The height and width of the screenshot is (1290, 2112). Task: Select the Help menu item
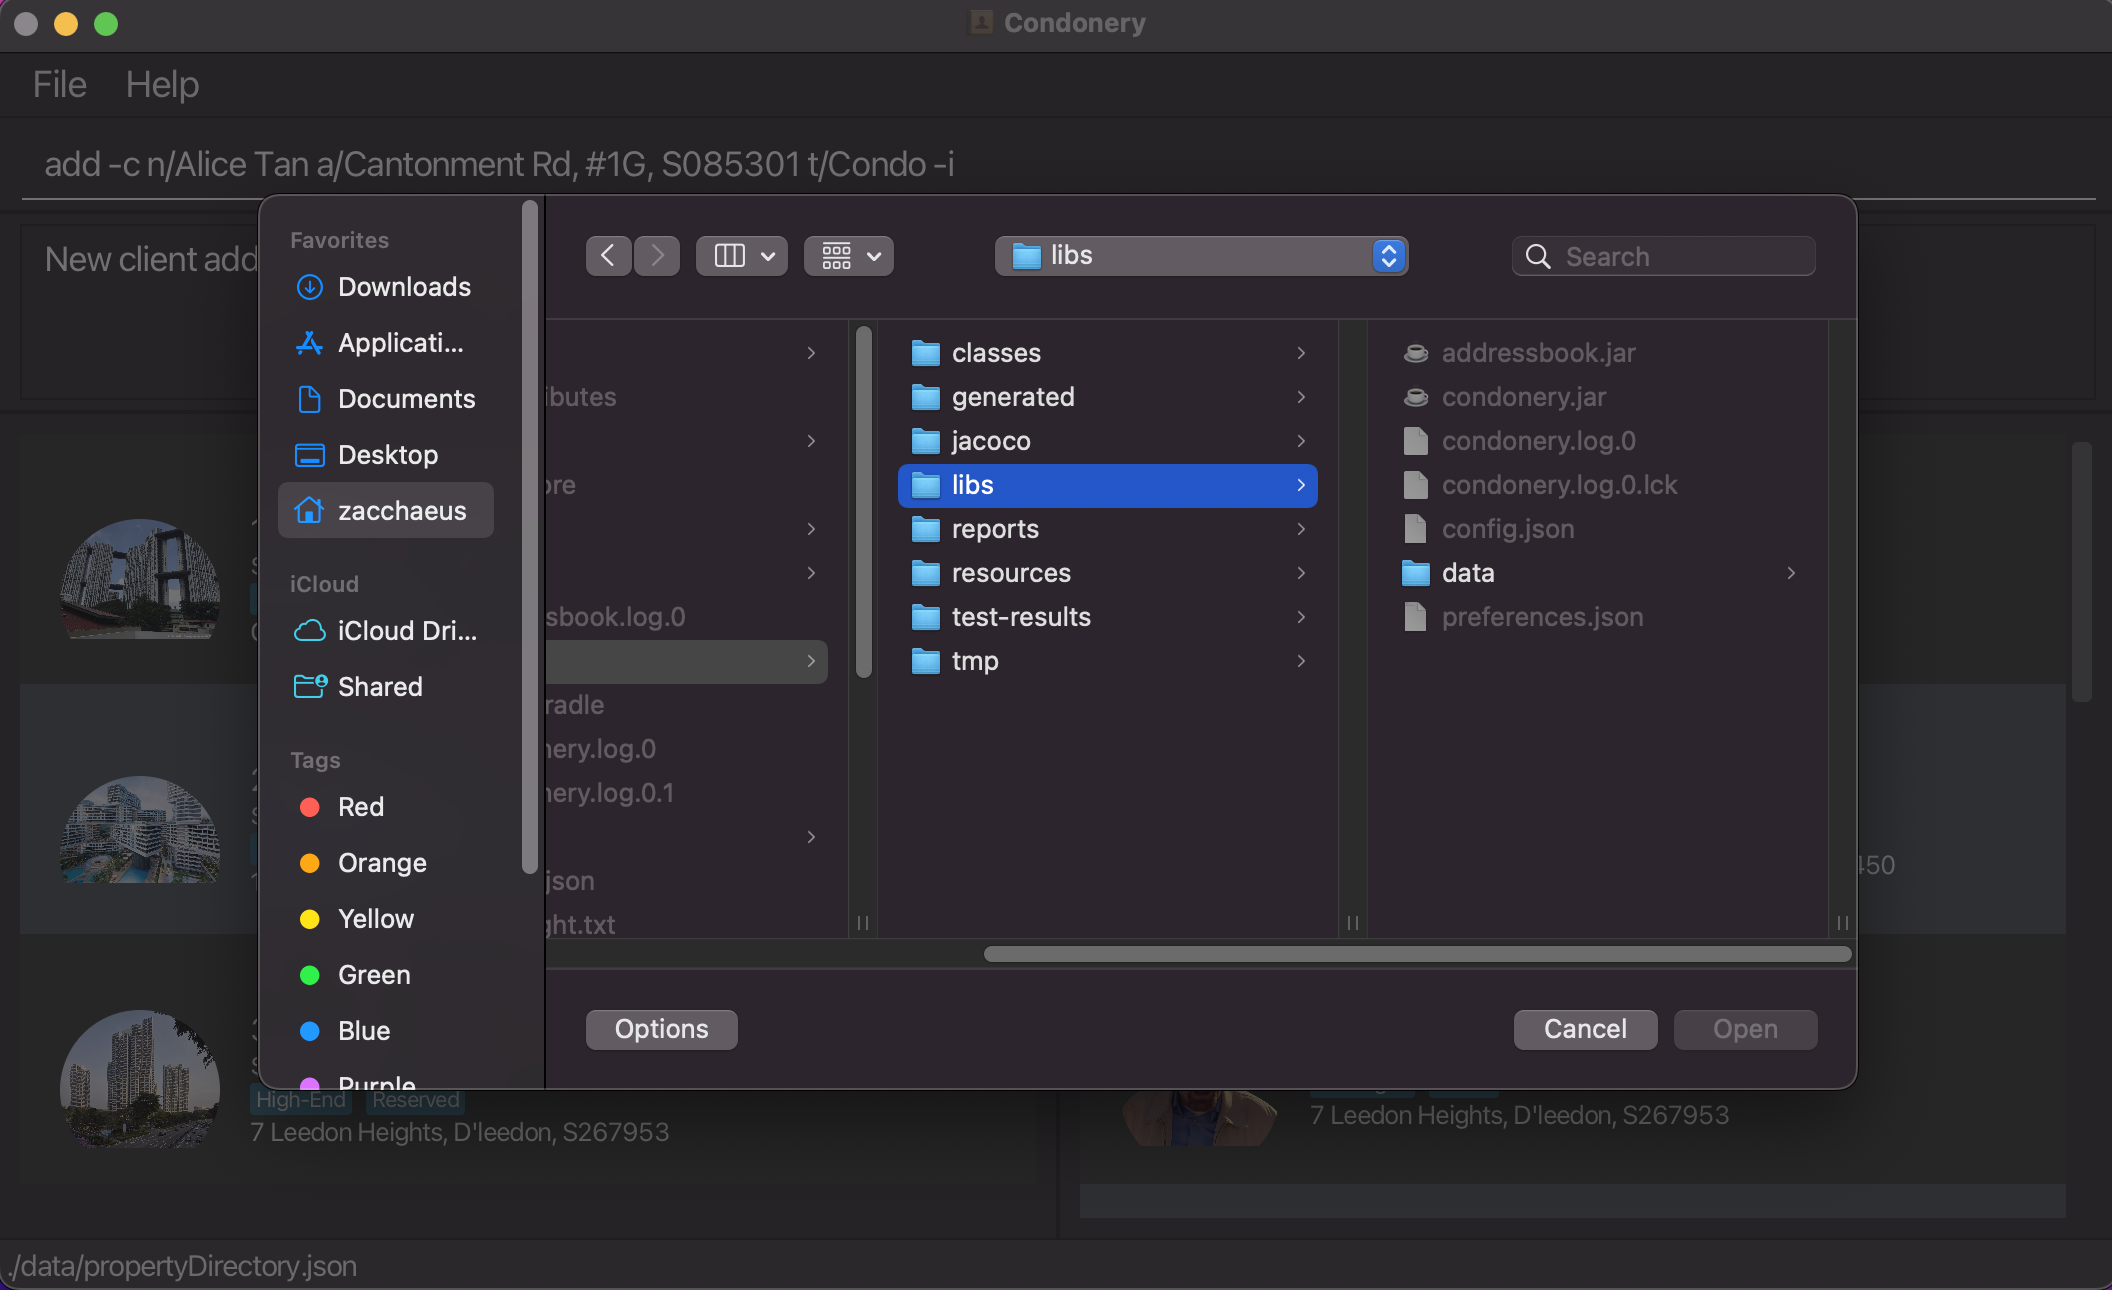click(x=163, y=83)
